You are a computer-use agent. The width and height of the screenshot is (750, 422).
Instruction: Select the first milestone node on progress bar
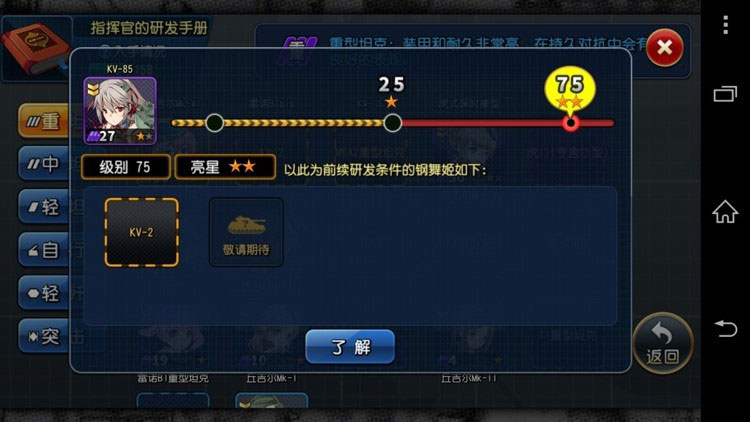[215, 123]
